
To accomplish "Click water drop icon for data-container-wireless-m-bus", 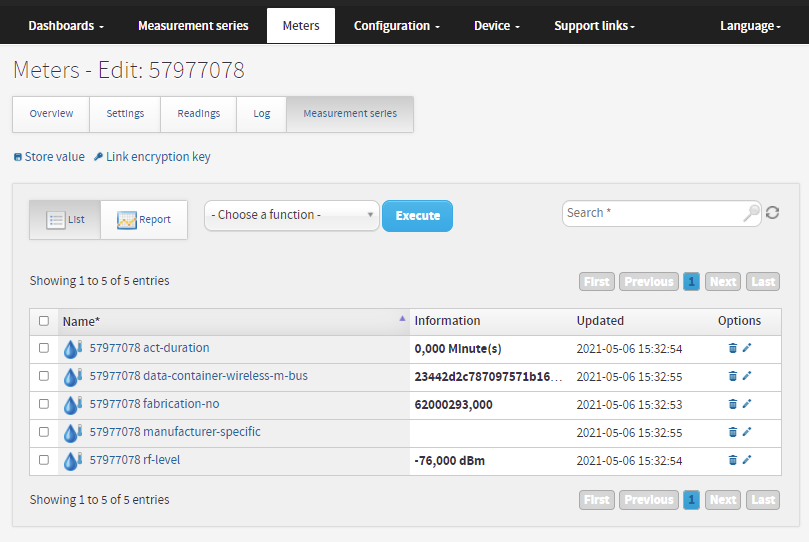I will 73,377.
